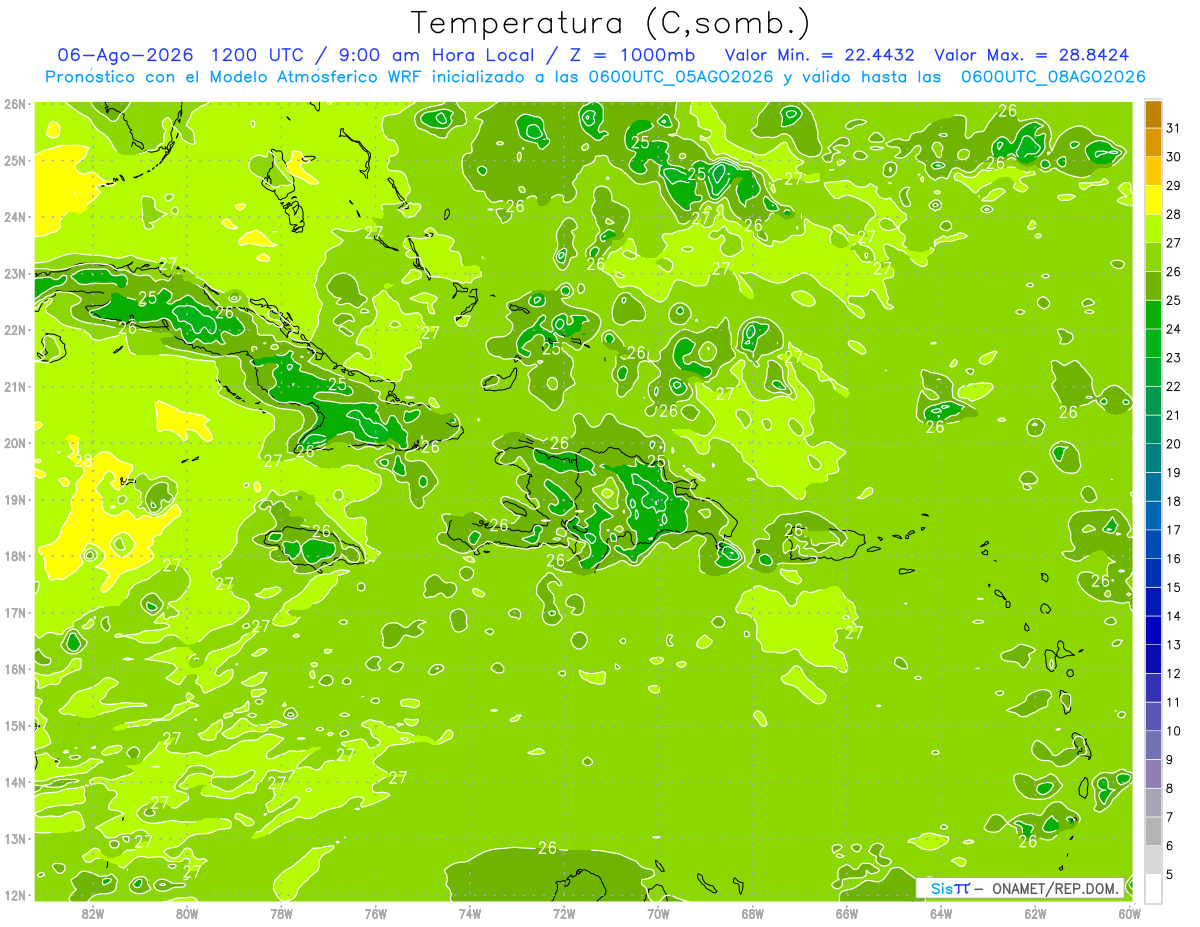Click the "60W" longitude axis label
1200x927 pixels.
(1129, 912)
